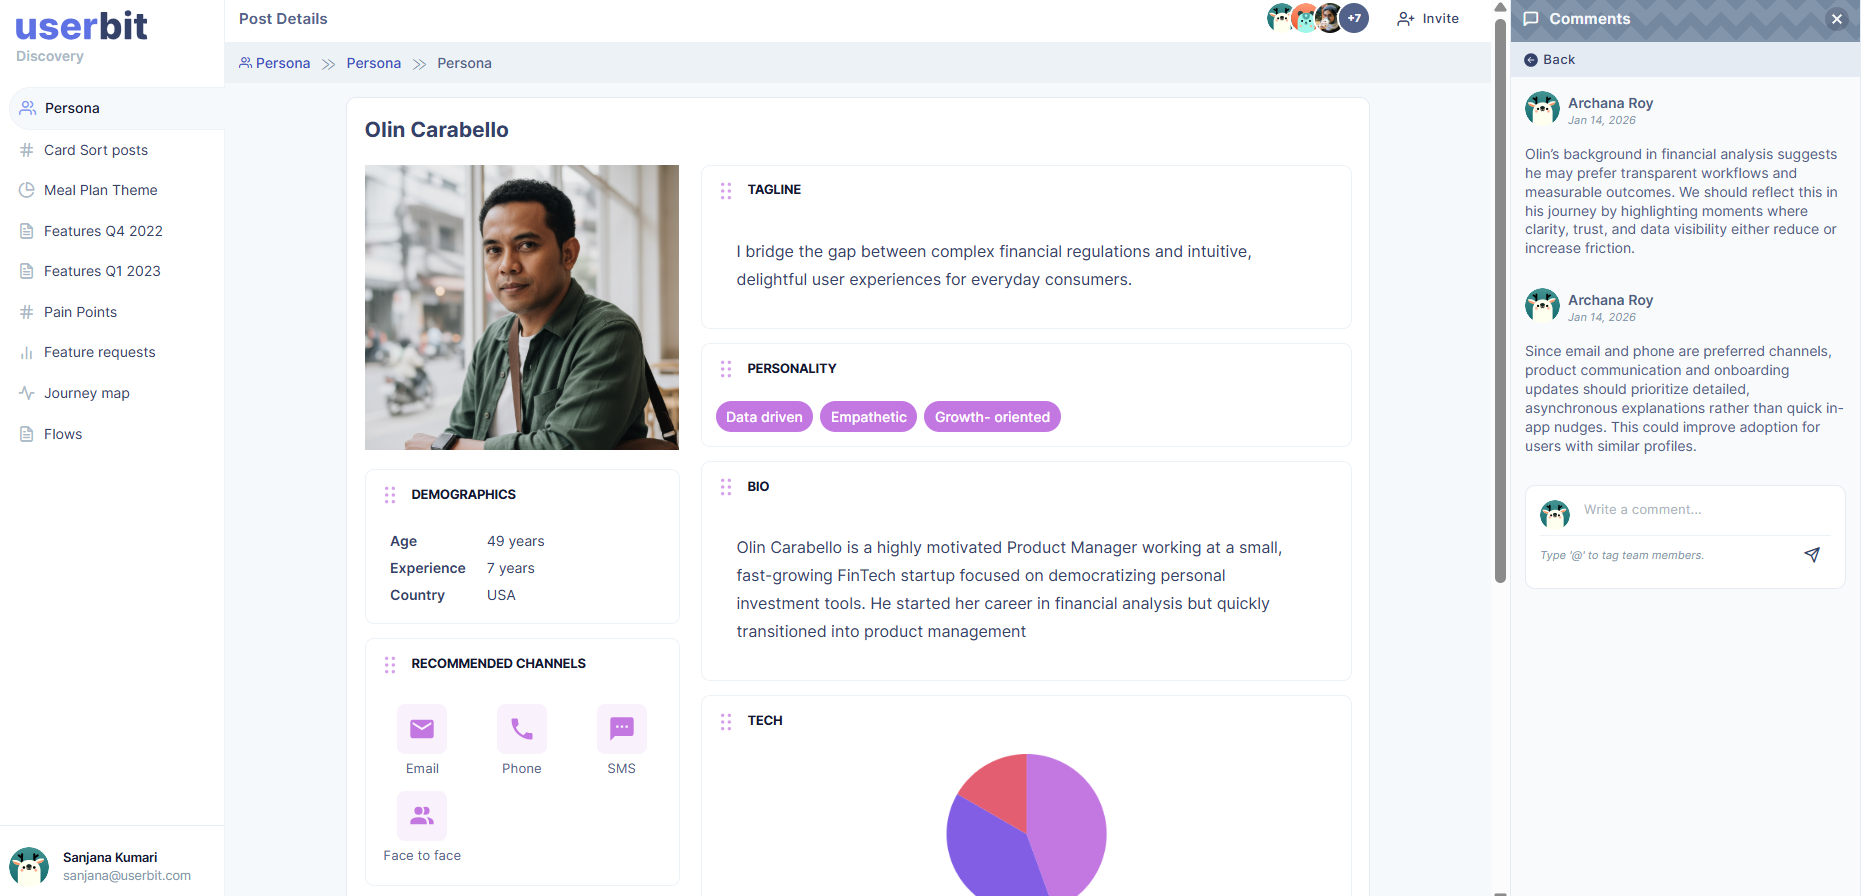The width and height of the screenshot is (1865, 896).
Task: Click the breadcrumb chevron after Persona
Action: coord(328,63)
